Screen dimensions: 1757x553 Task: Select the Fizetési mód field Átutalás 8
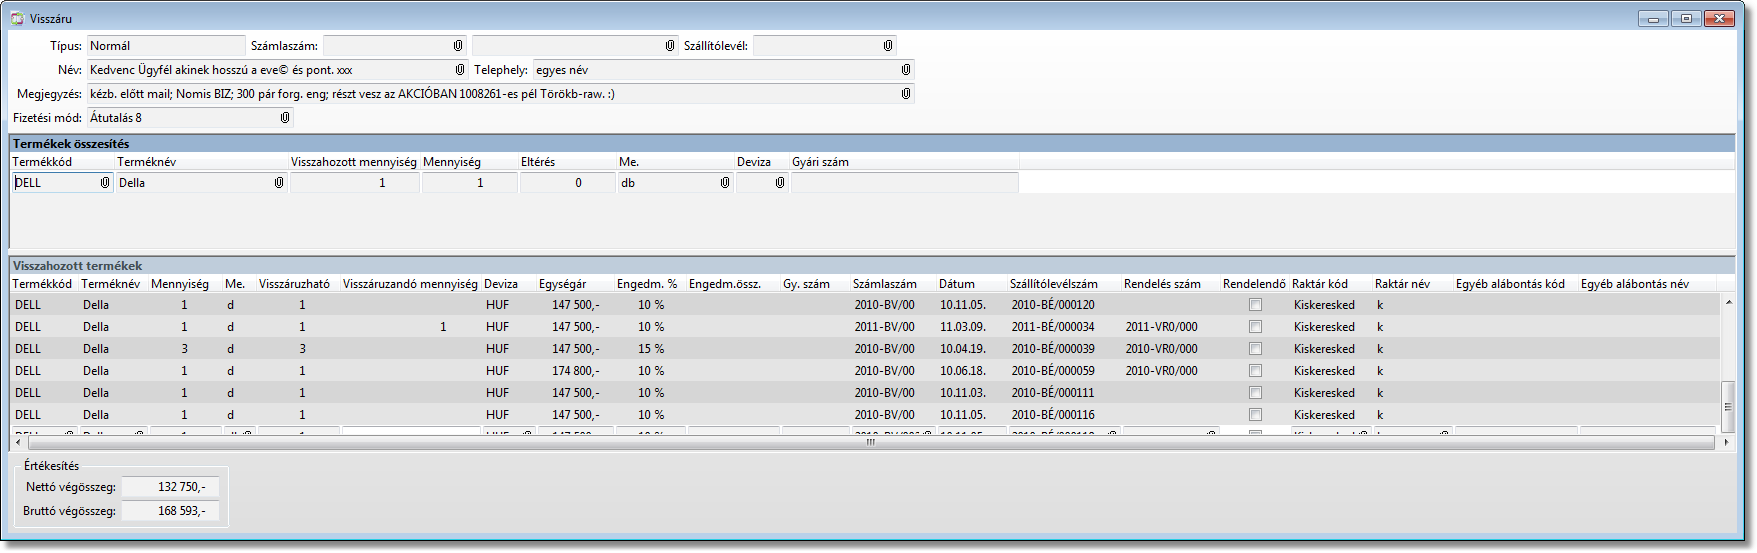pyautogui.click(x=190, y=118)
